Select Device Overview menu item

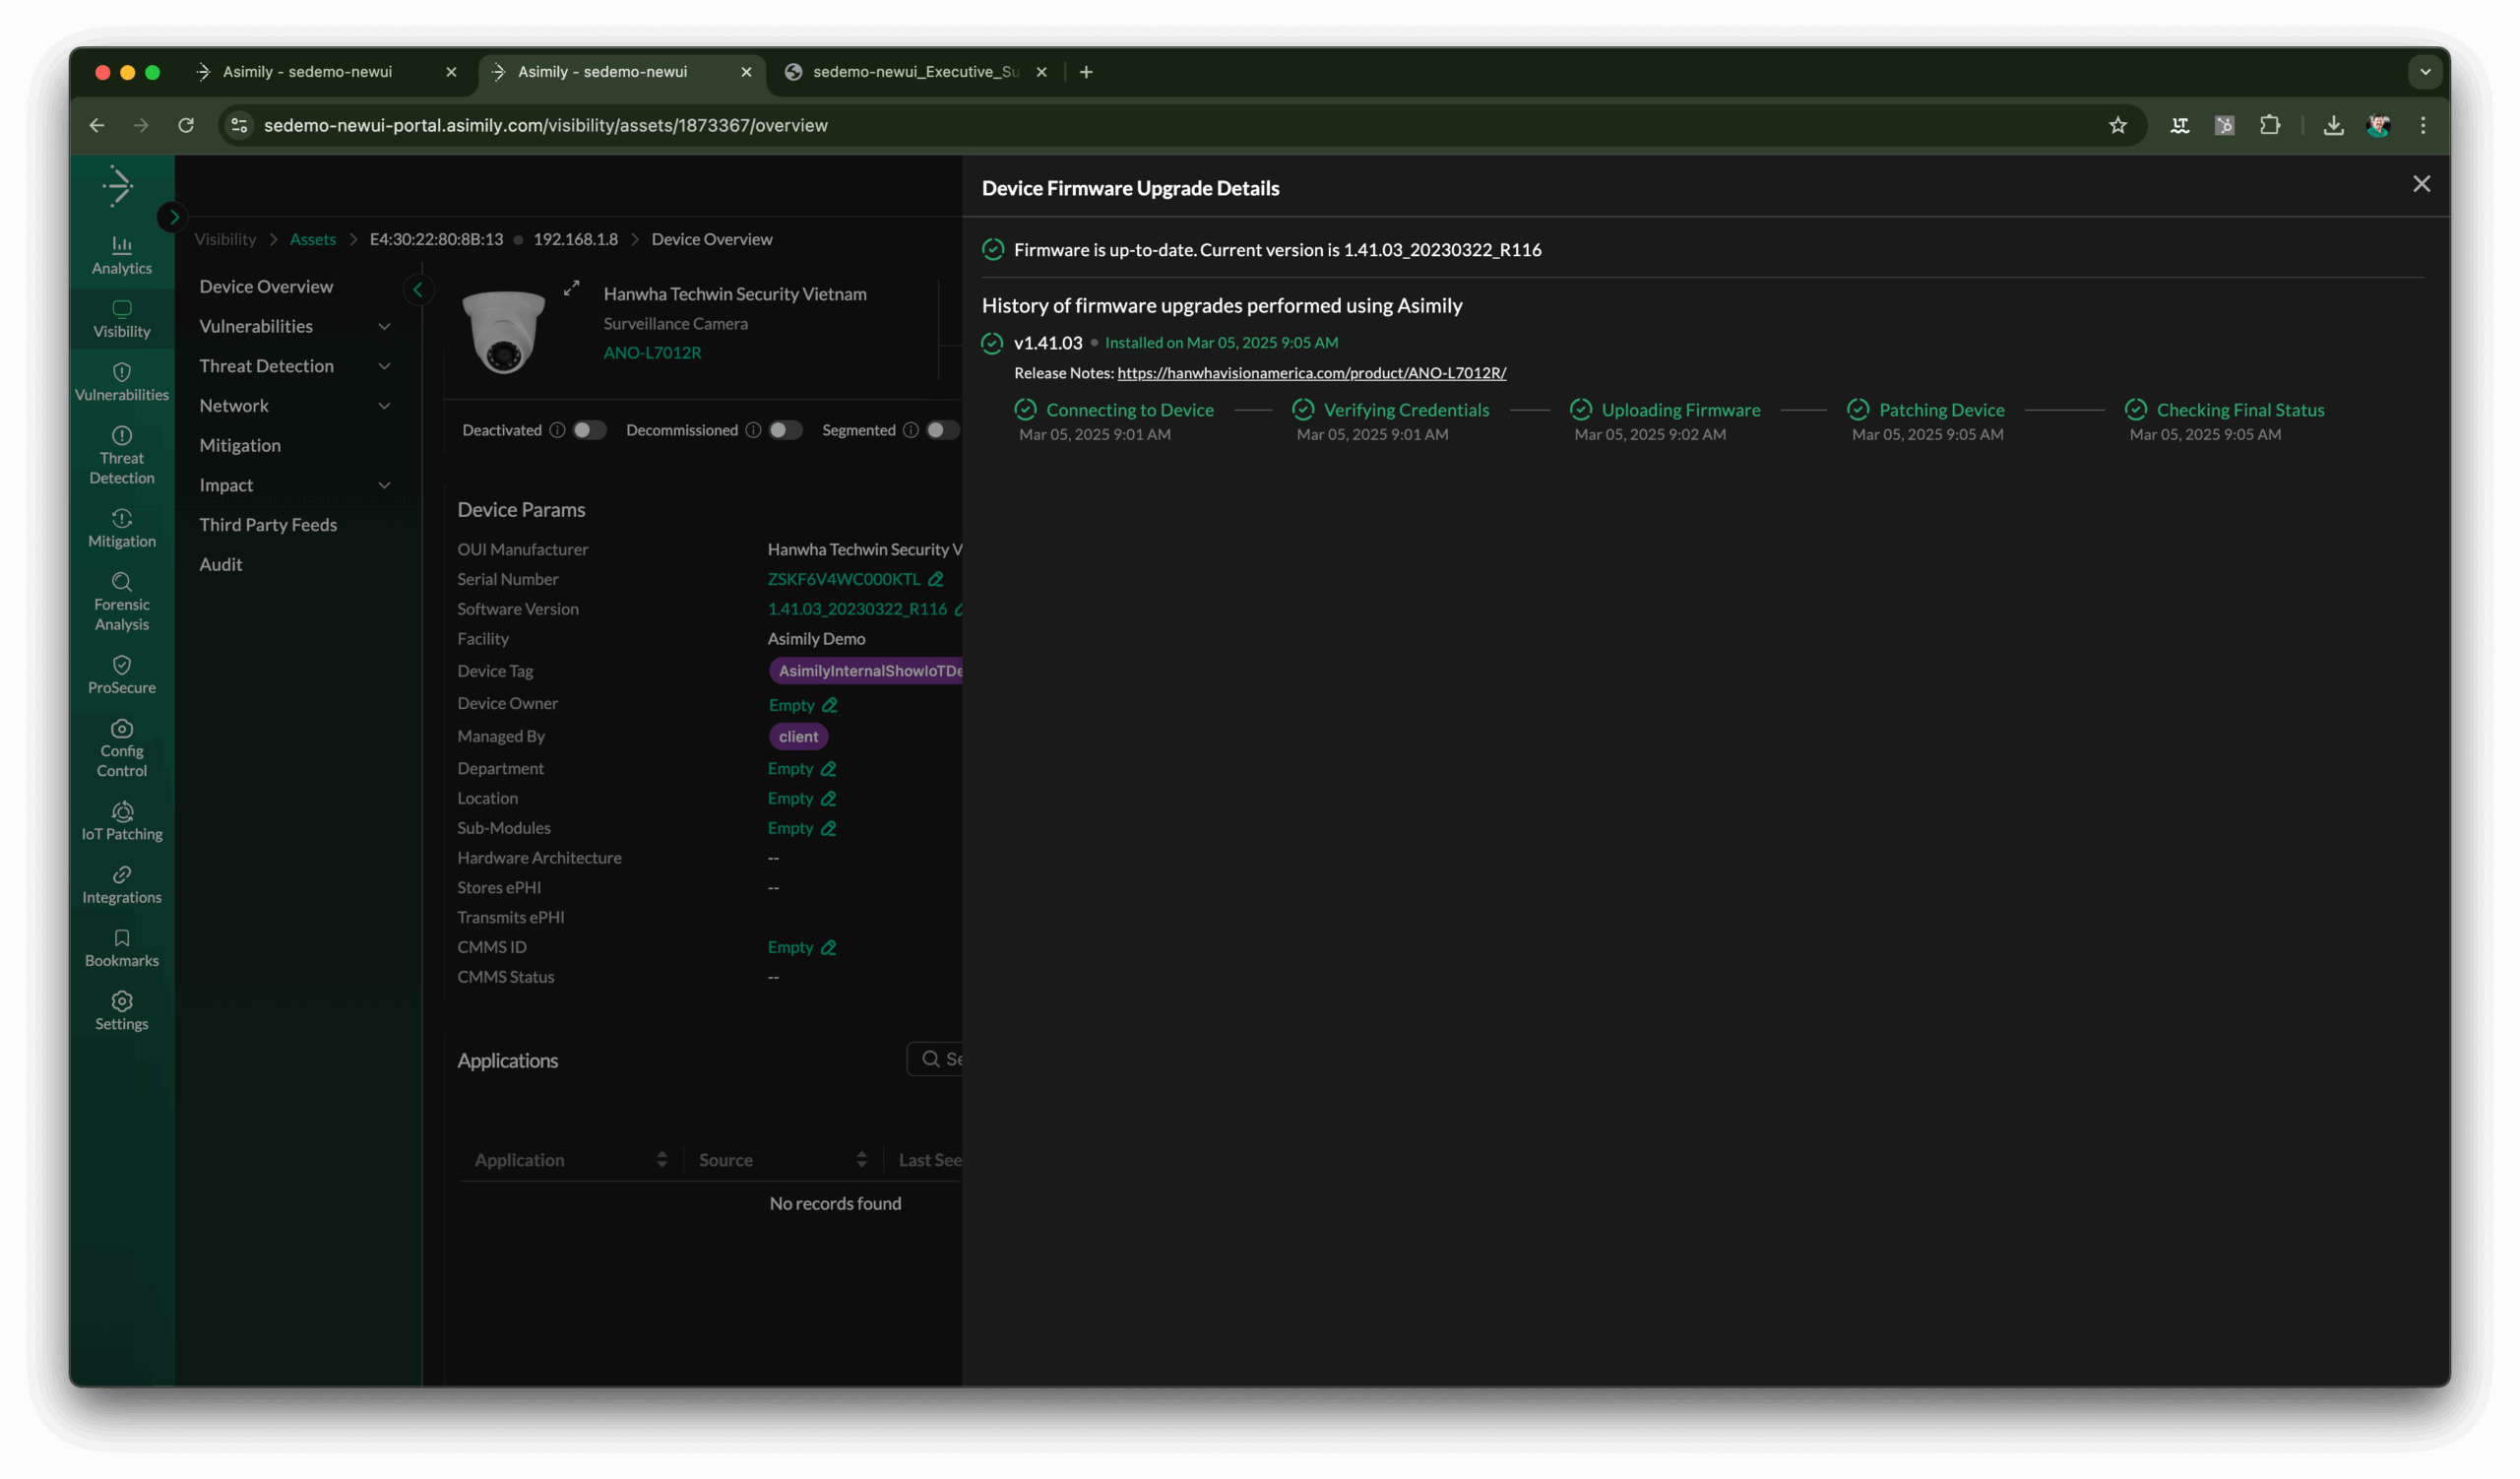click(266, 287)
